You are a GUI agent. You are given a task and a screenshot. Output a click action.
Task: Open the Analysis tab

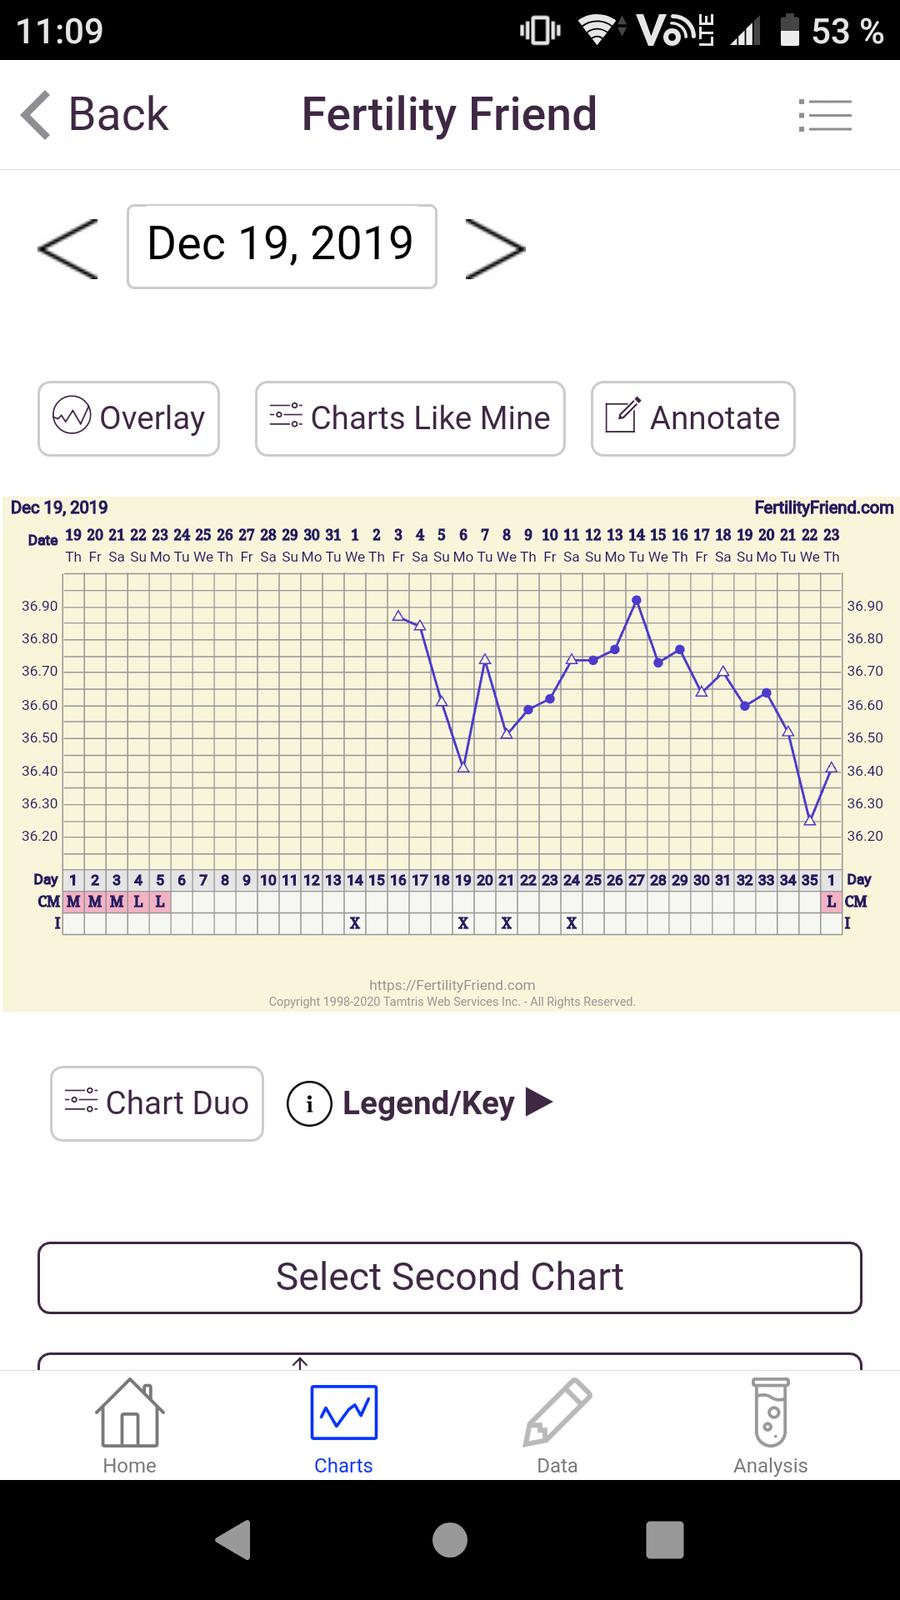click(770, 1427)
